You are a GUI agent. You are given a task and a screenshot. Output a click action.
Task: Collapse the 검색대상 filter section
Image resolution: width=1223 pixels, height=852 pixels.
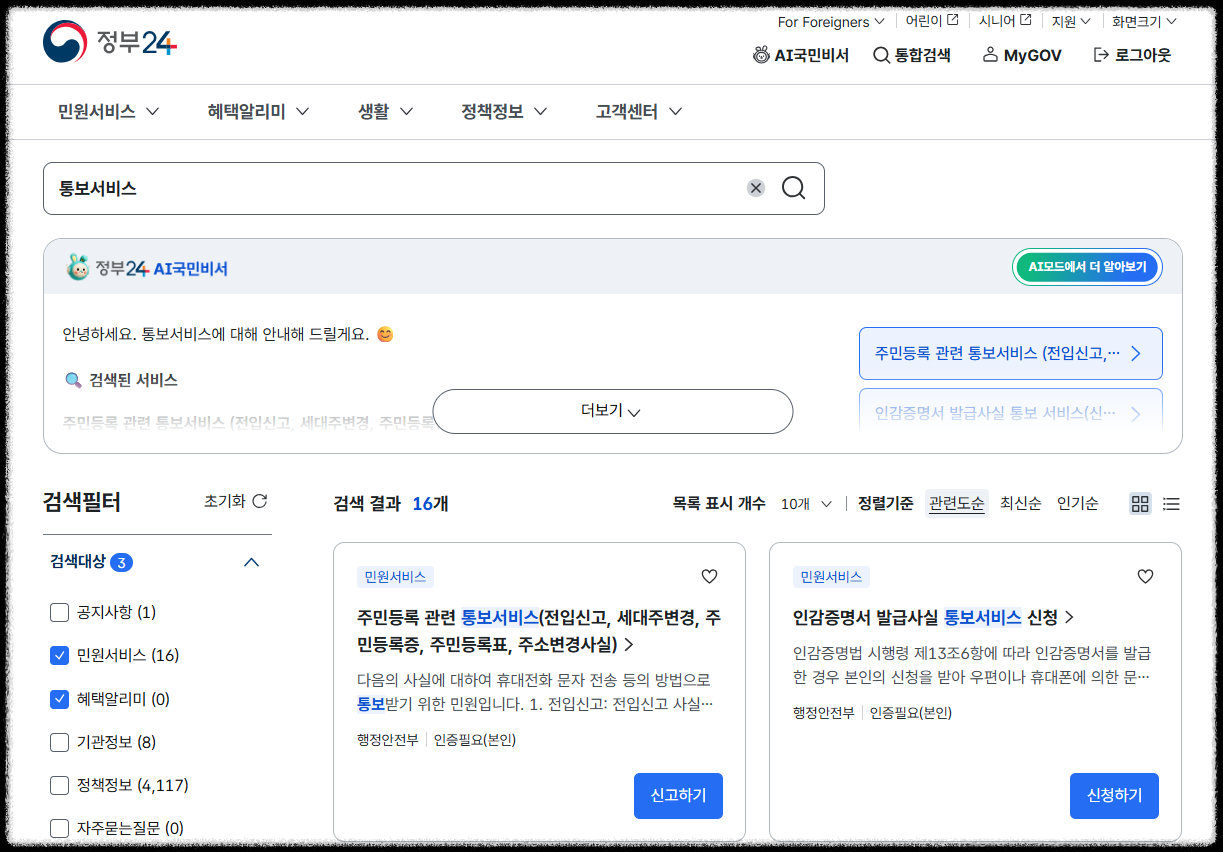(x=252, y=562)
